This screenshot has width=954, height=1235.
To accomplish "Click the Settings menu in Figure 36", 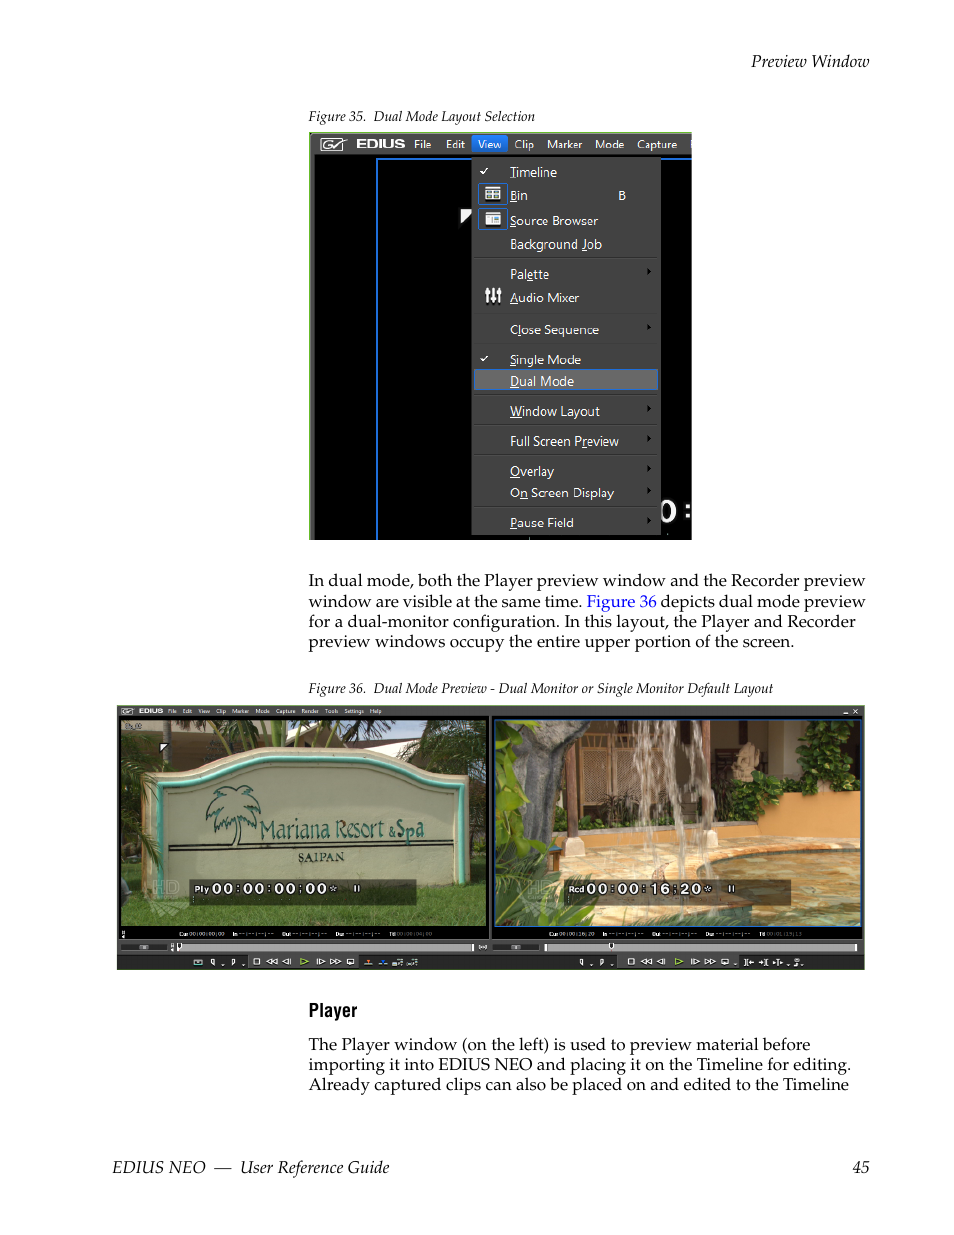I will tap(354, 711).
